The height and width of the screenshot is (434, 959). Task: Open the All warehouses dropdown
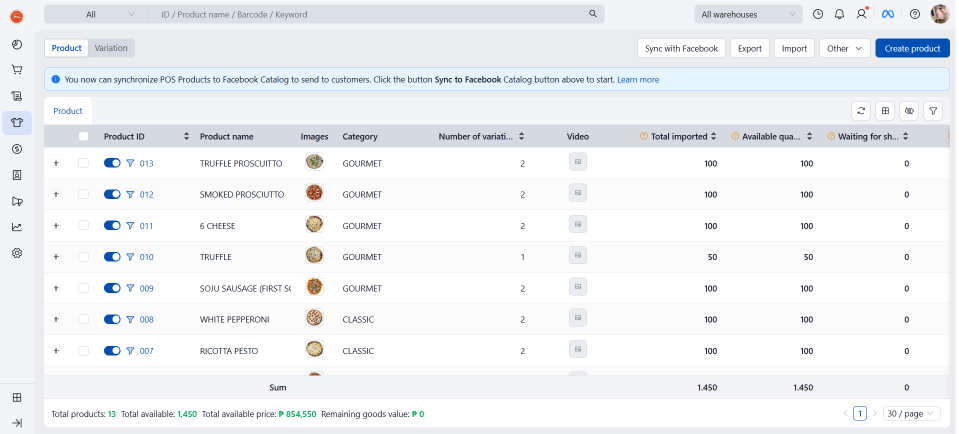(748, 14)
